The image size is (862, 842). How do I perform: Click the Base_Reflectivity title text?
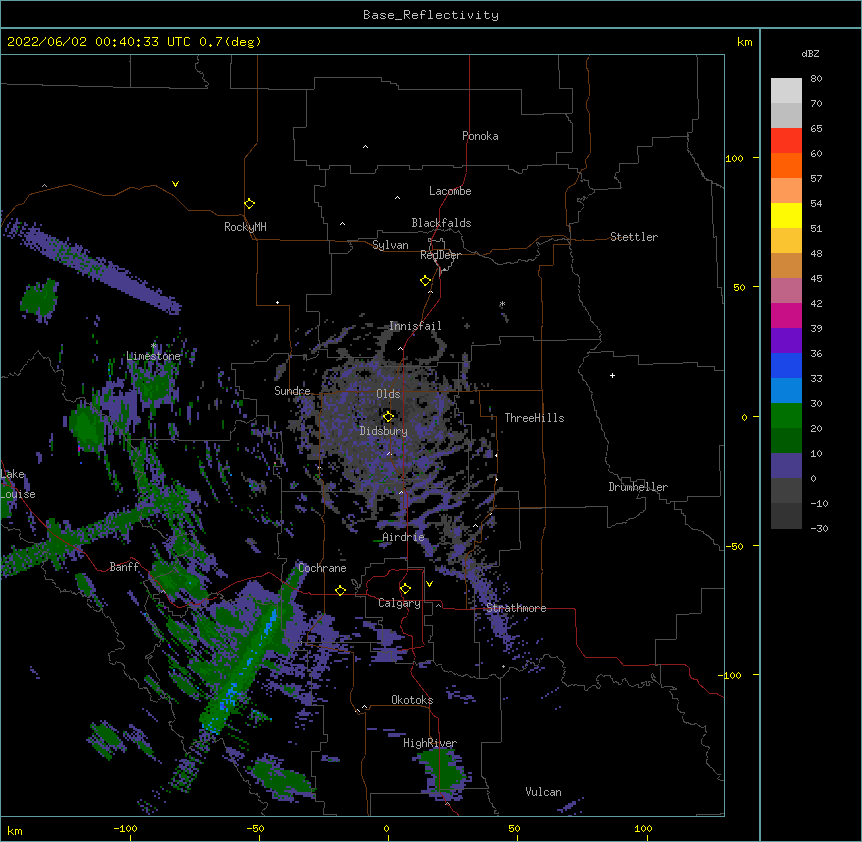pos(431,15)
